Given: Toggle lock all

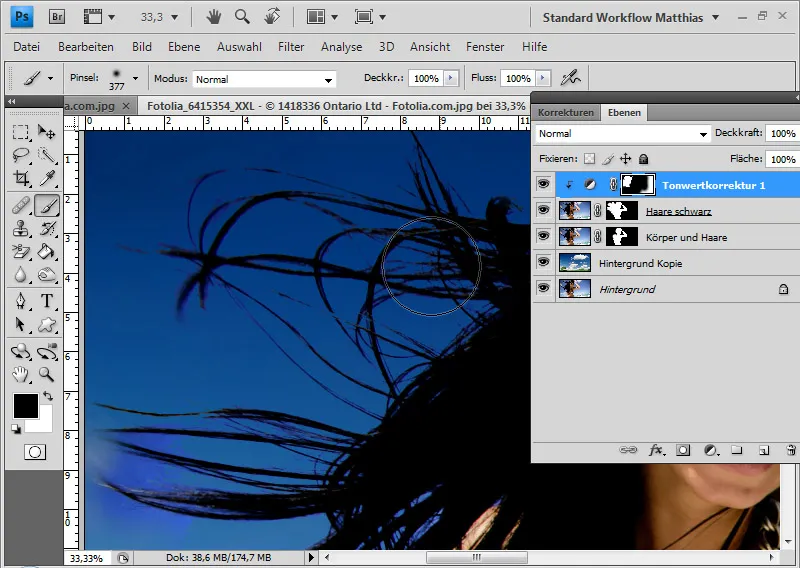Looking at the screenshot, I should (643, 159).
